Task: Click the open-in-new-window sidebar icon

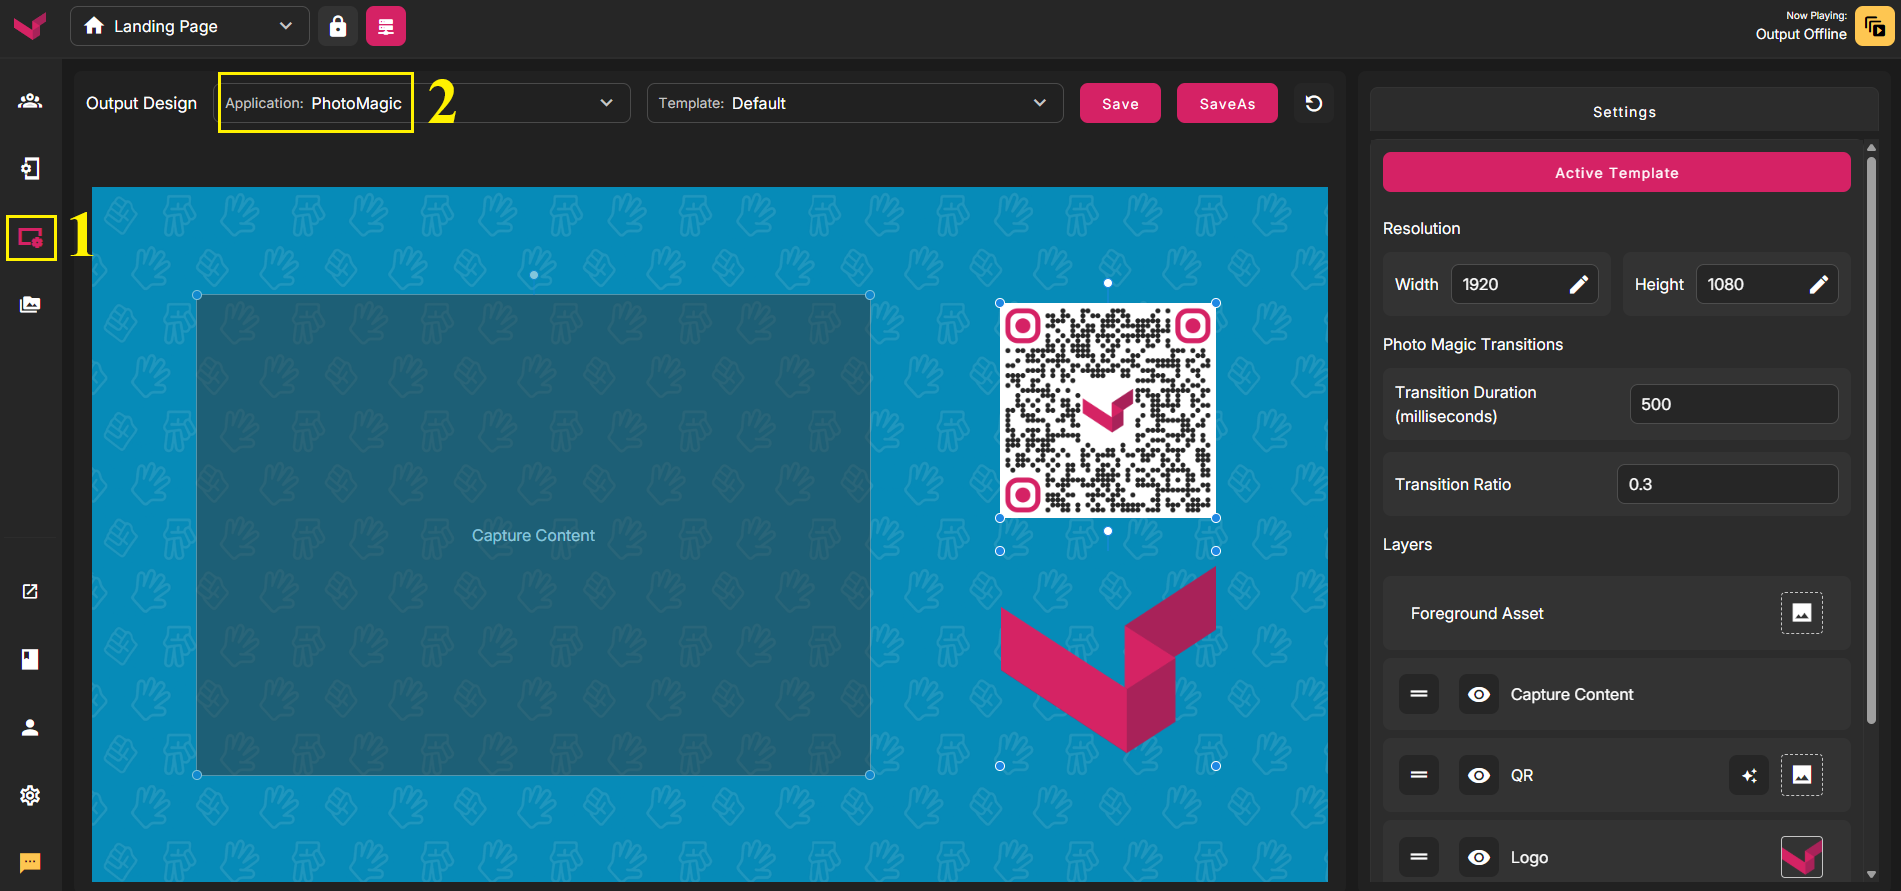Action: (30, 591)
